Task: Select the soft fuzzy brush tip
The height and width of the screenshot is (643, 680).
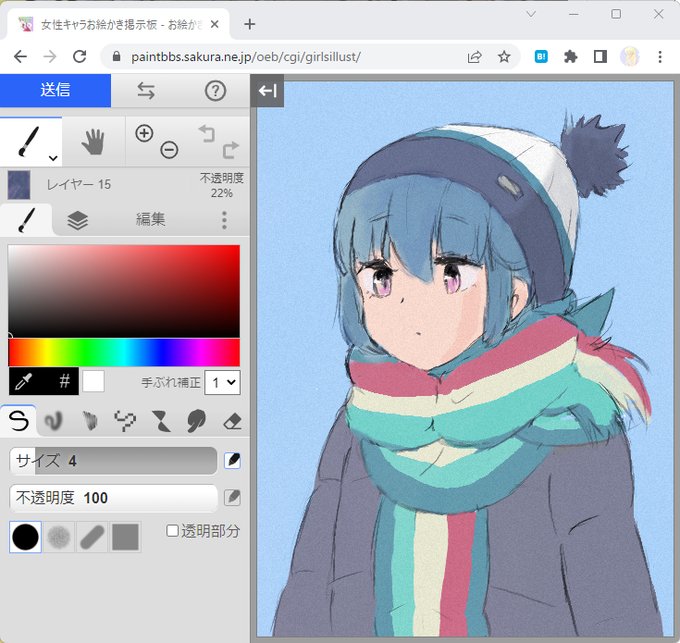Action: [x=59, y=537]
